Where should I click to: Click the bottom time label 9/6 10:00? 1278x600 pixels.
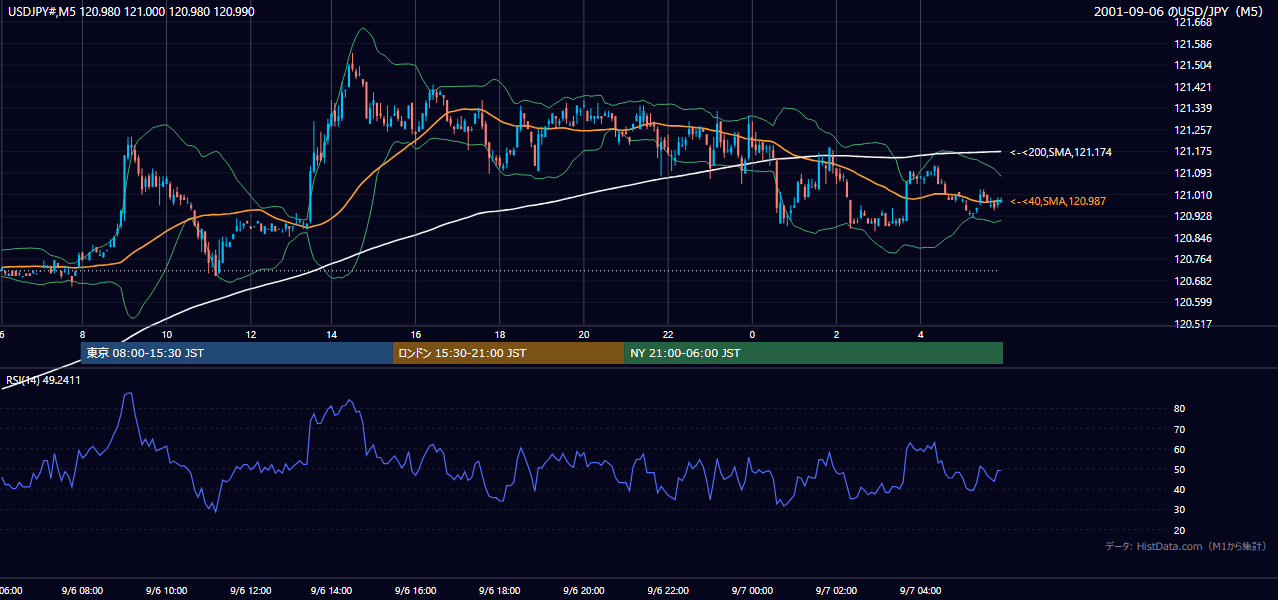point(167,591)
